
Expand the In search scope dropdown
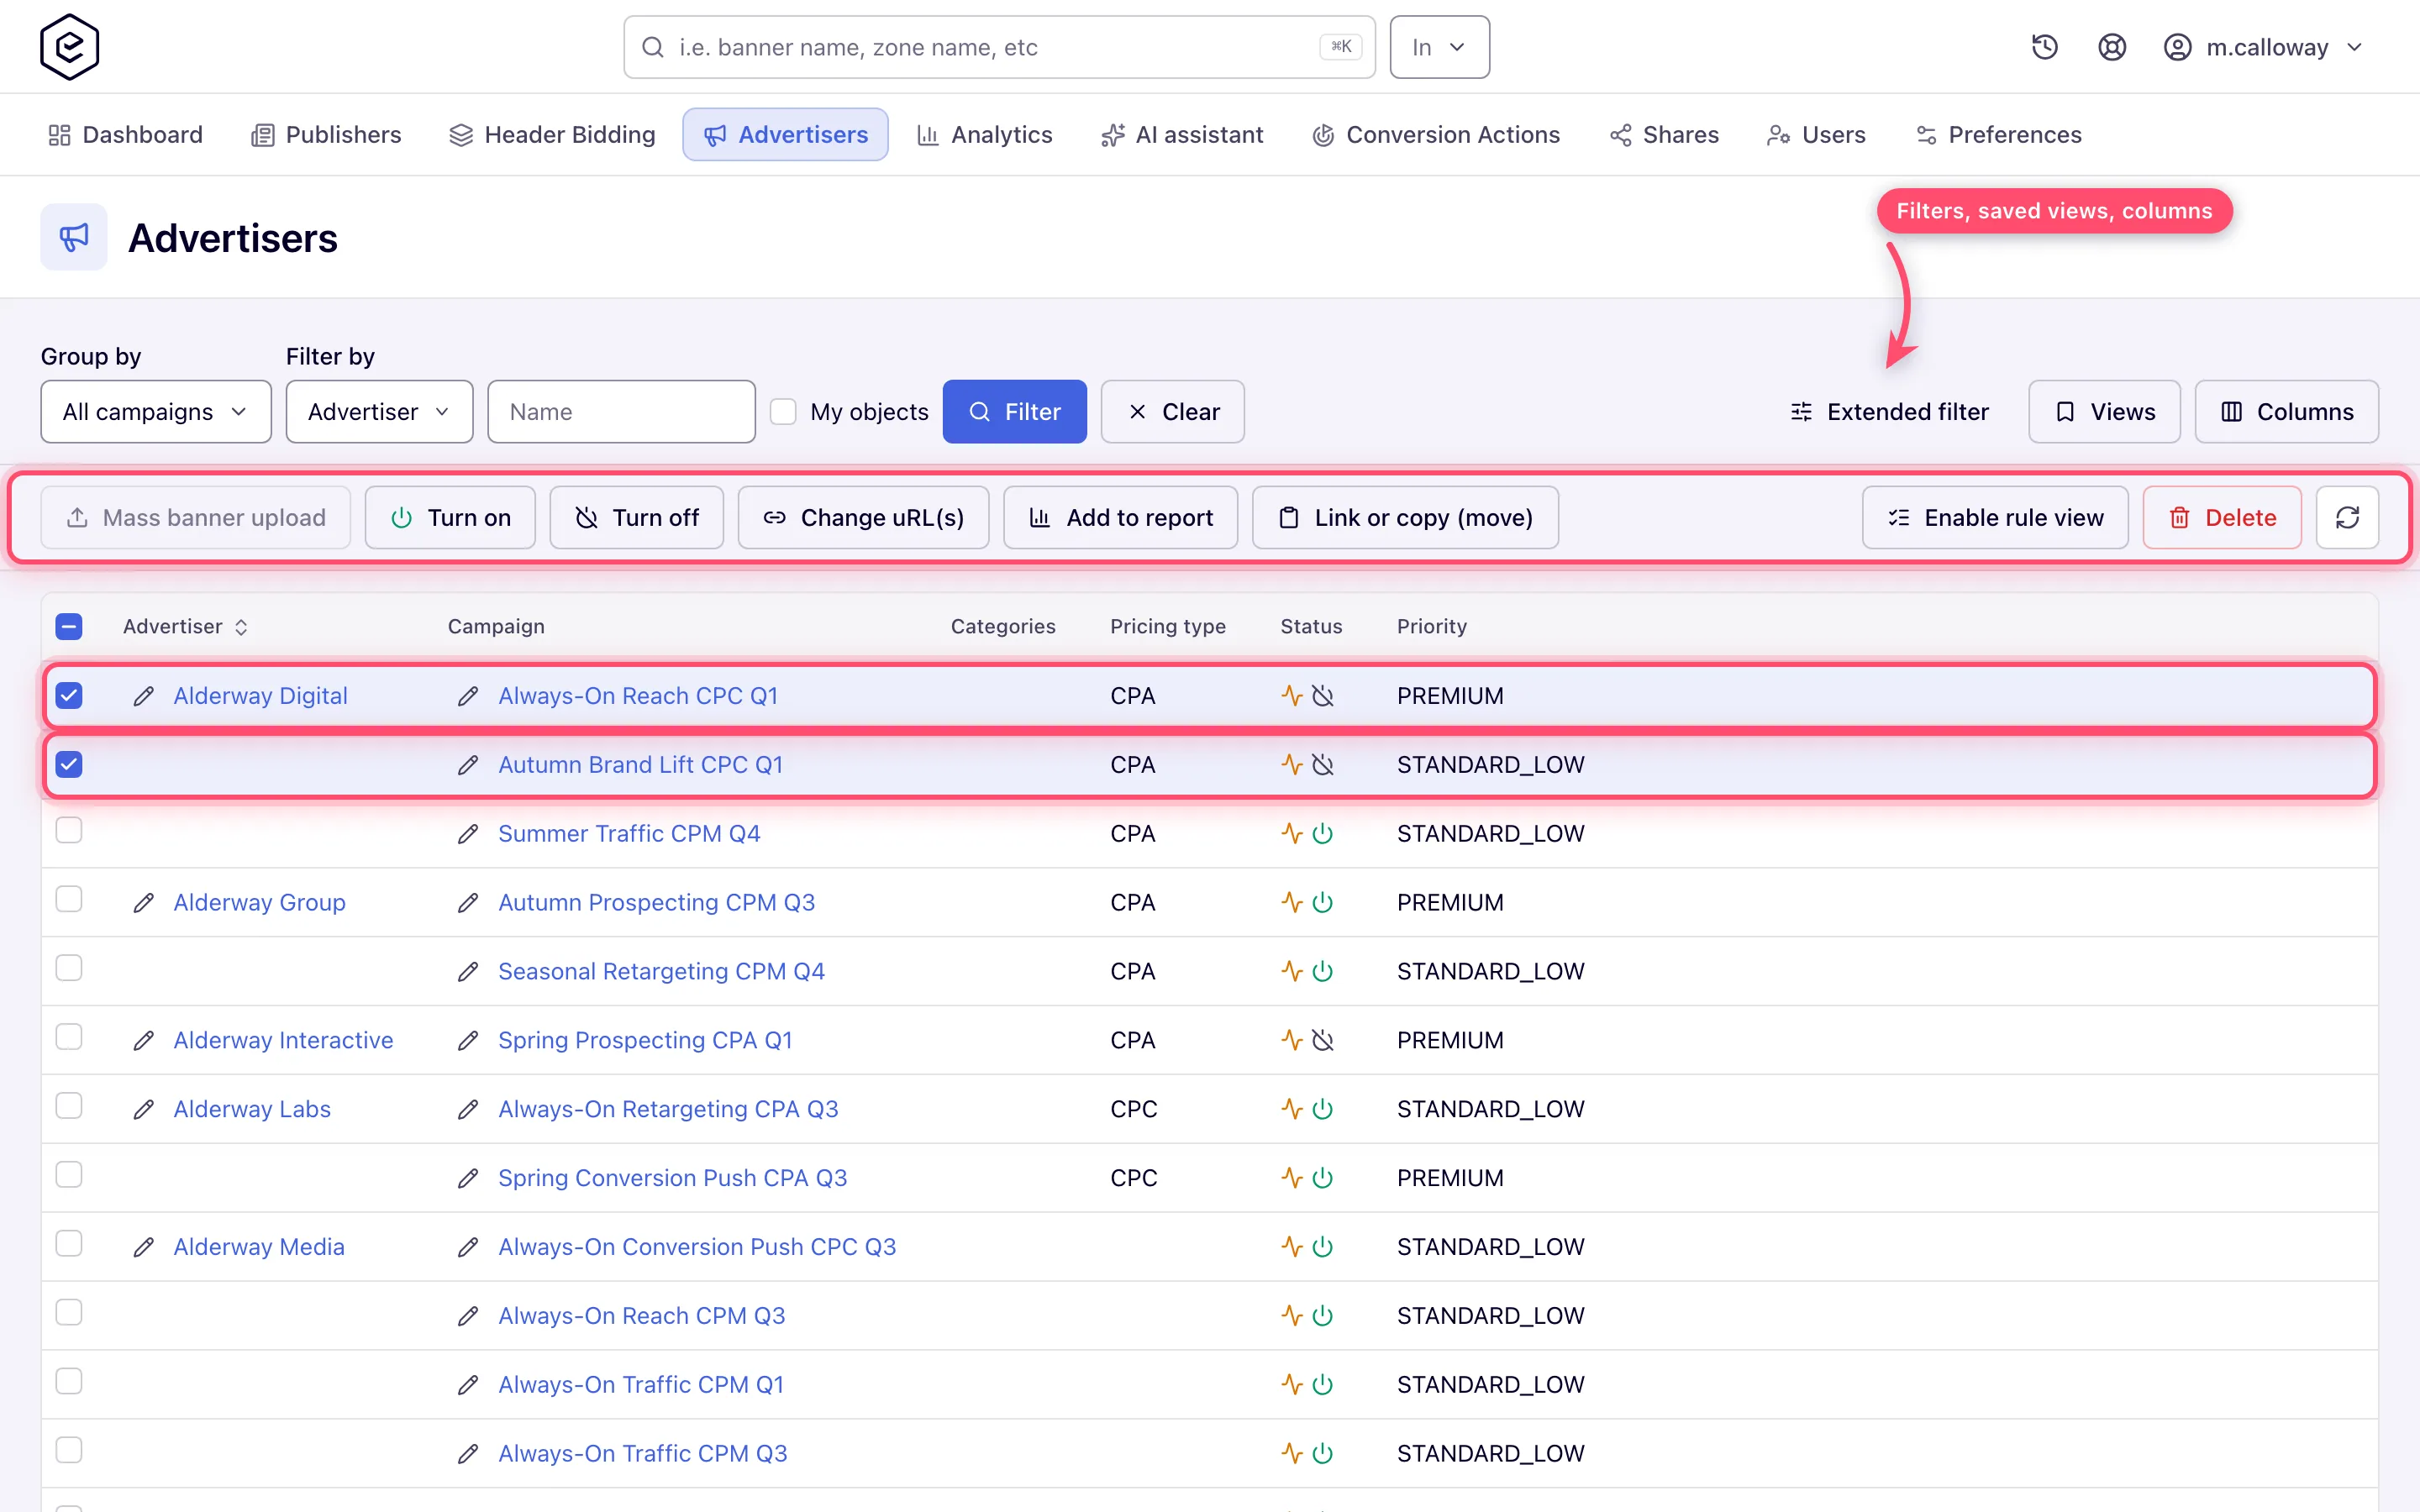coord(1439,47)
